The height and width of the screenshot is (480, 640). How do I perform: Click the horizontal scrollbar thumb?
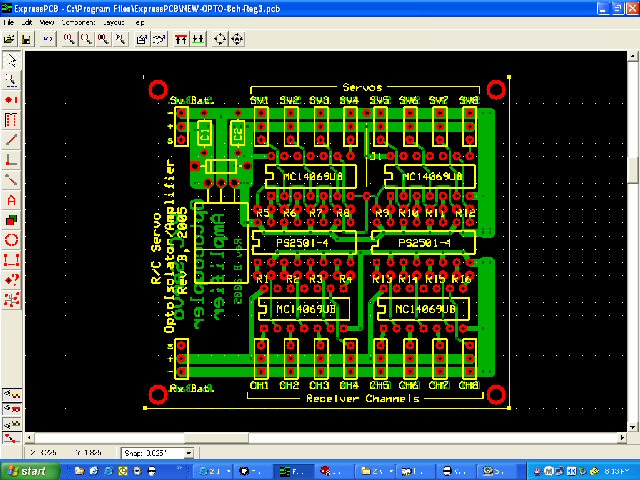[x=216, y=438]
